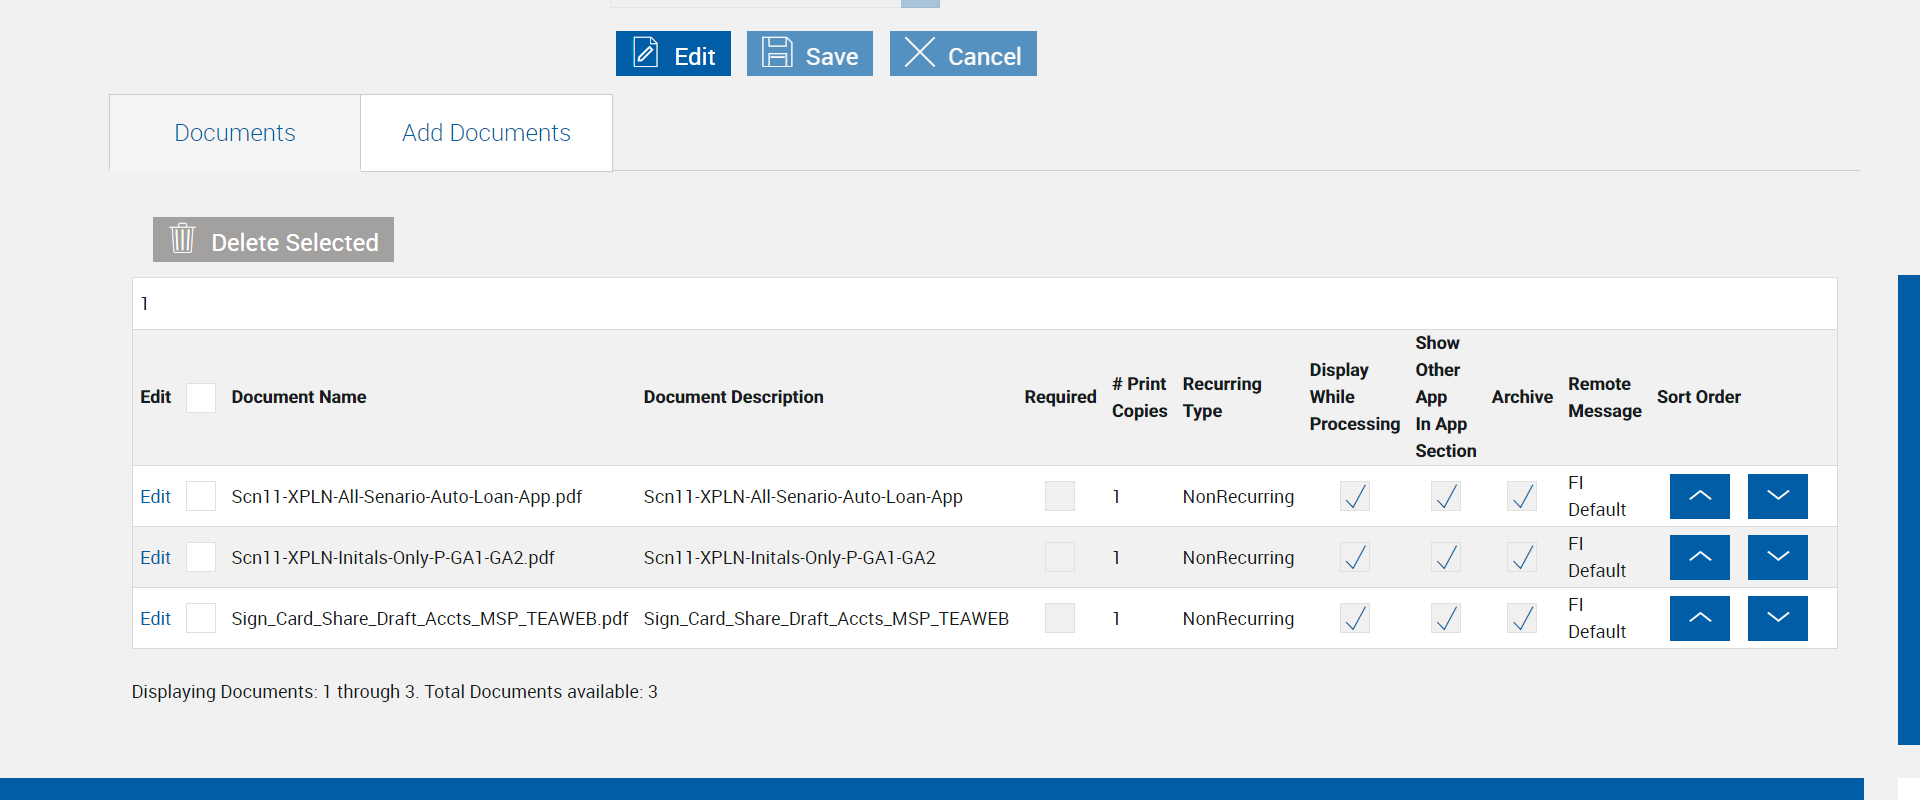The width and height of the screenshot is (1920, 800).
Task: Click Edit link for Sign_Card_Share_Draft document
Action: (x=155, y=619)
